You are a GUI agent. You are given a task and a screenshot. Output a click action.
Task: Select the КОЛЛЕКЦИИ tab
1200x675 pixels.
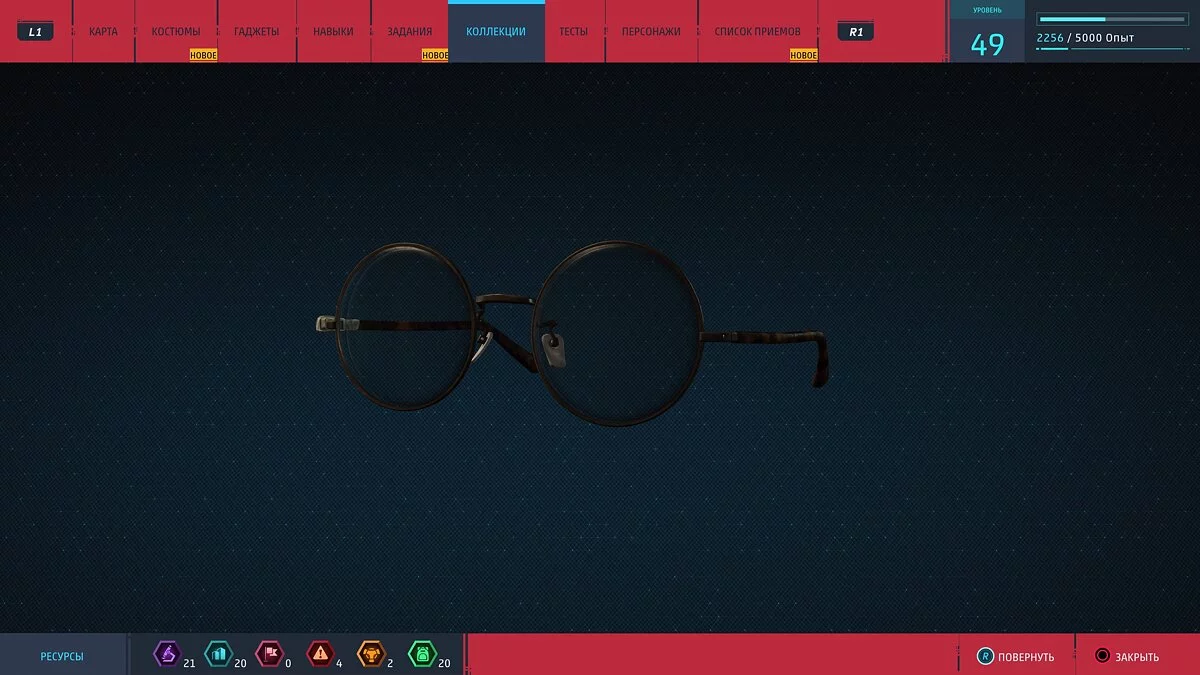click(496, 32)
